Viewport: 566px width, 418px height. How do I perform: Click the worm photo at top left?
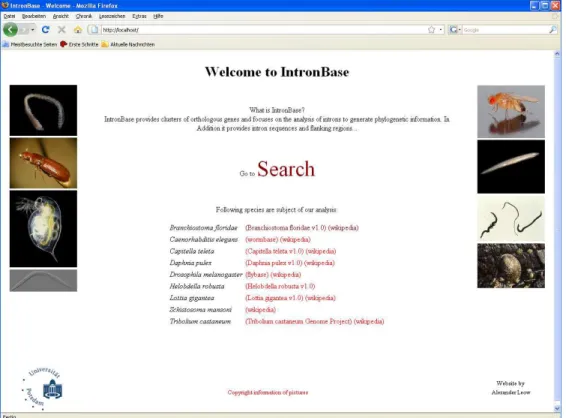(43, 110)
